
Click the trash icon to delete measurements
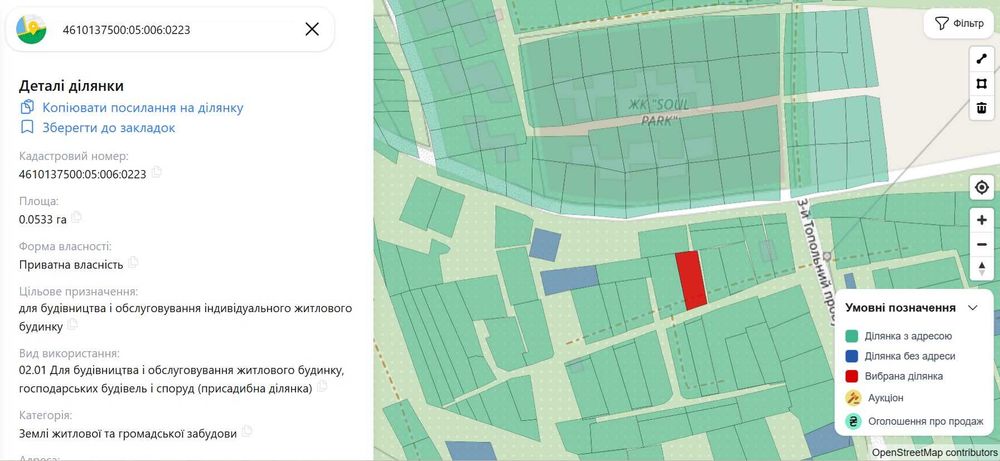(x=982, y=108)
